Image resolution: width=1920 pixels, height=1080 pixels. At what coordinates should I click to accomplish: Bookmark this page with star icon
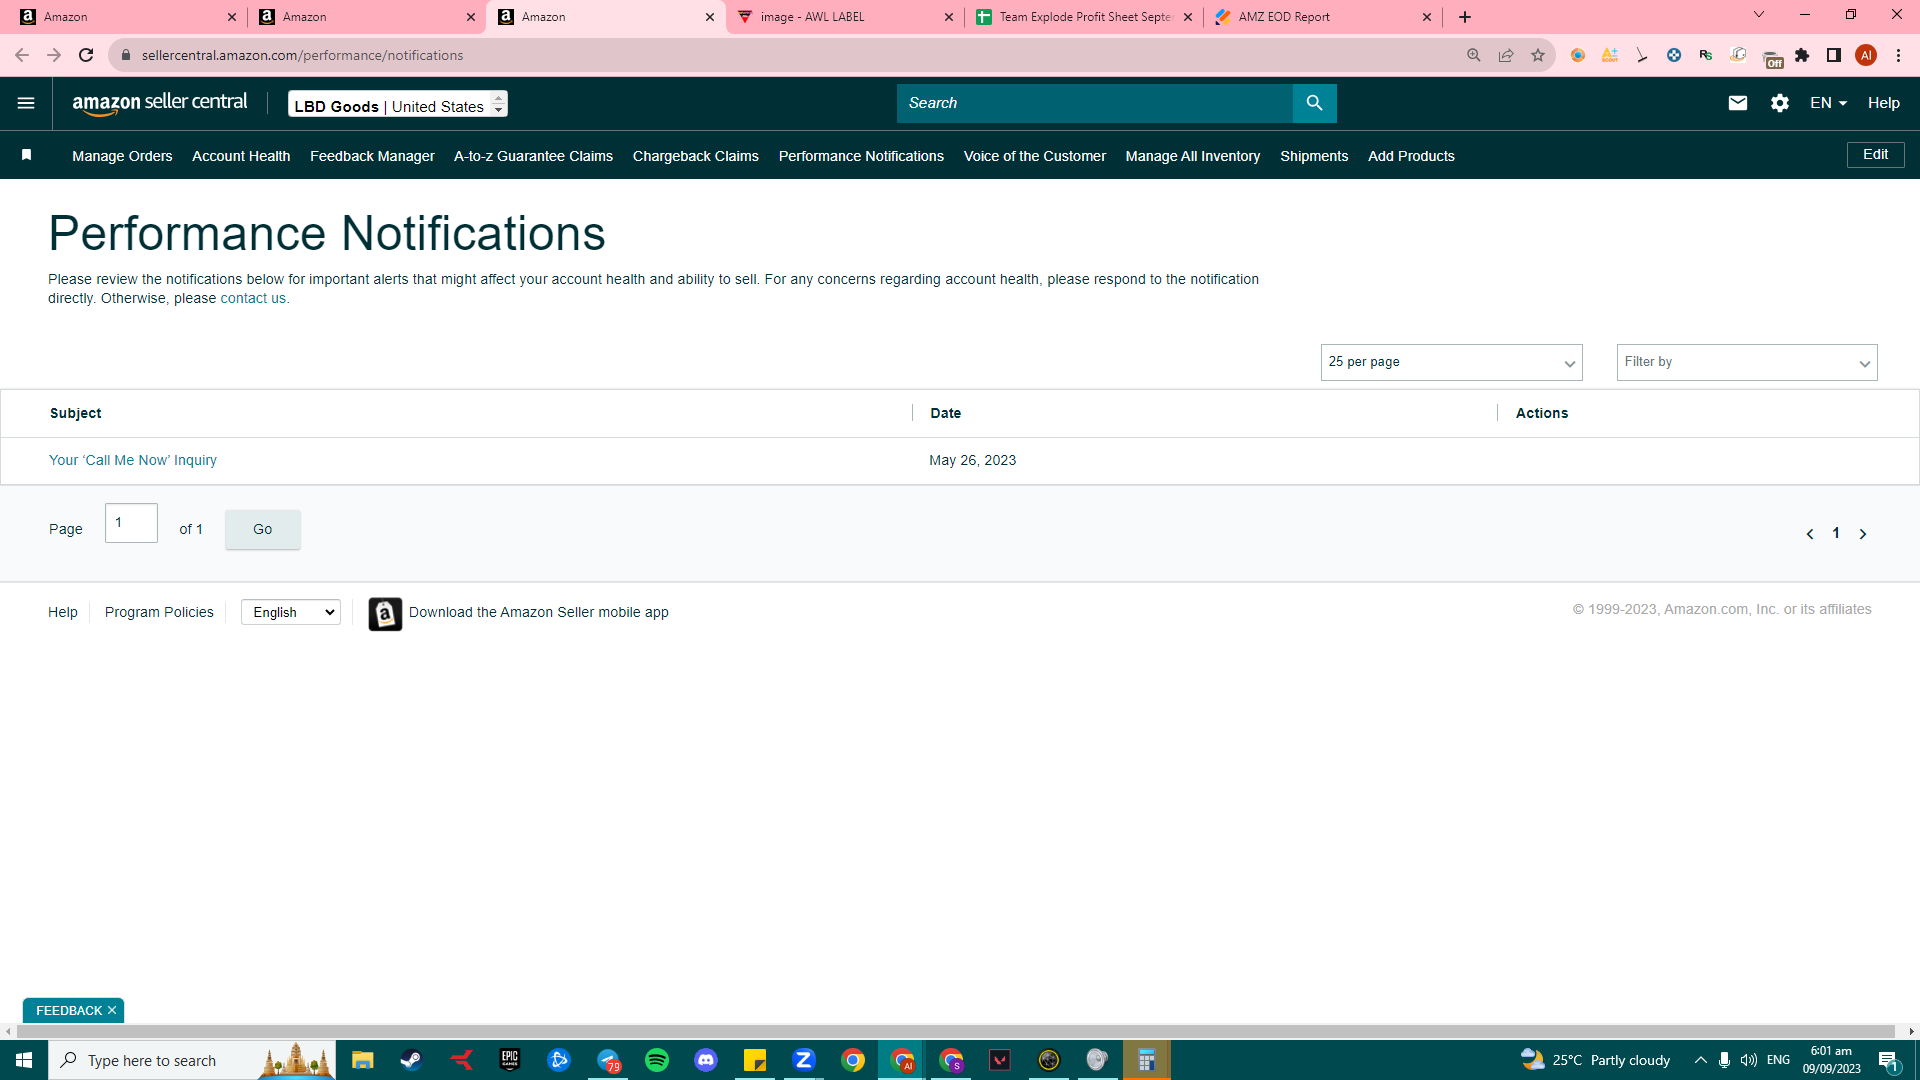click(1538, 55)
